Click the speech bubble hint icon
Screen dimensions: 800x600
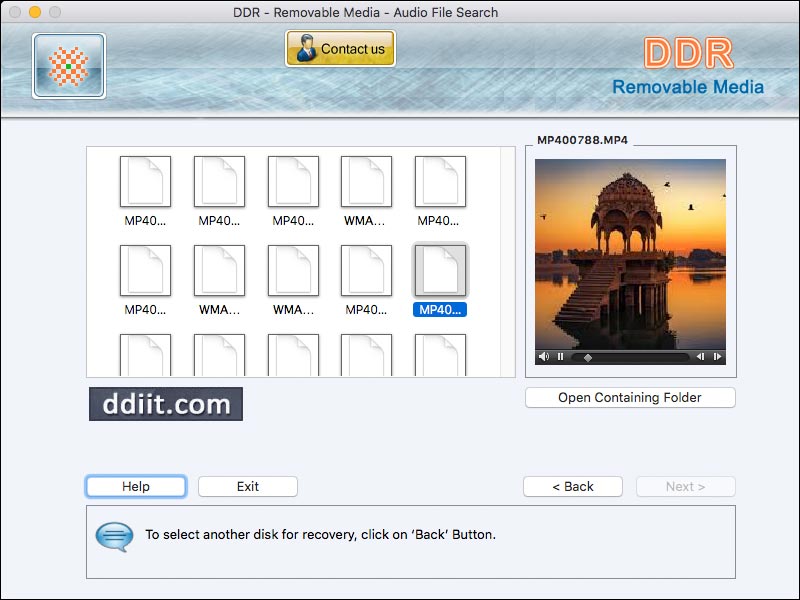coord(113,536)
